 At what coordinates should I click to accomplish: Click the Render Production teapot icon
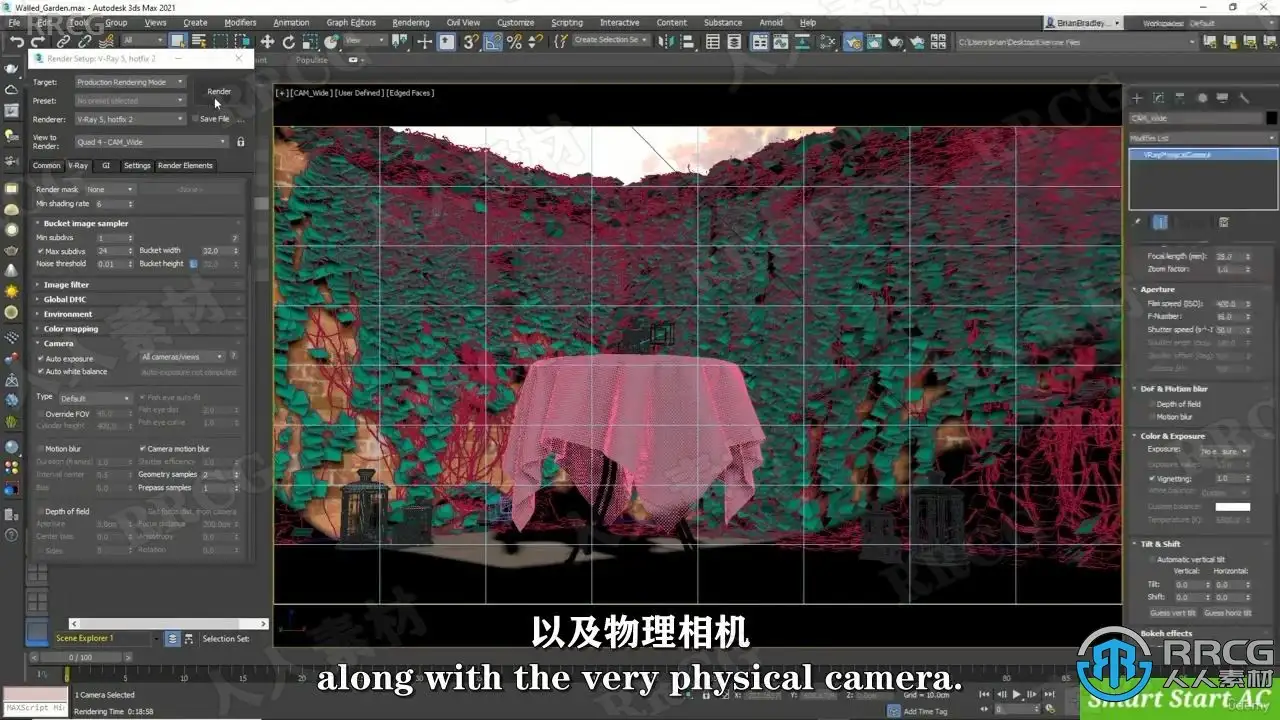(897, 41)
